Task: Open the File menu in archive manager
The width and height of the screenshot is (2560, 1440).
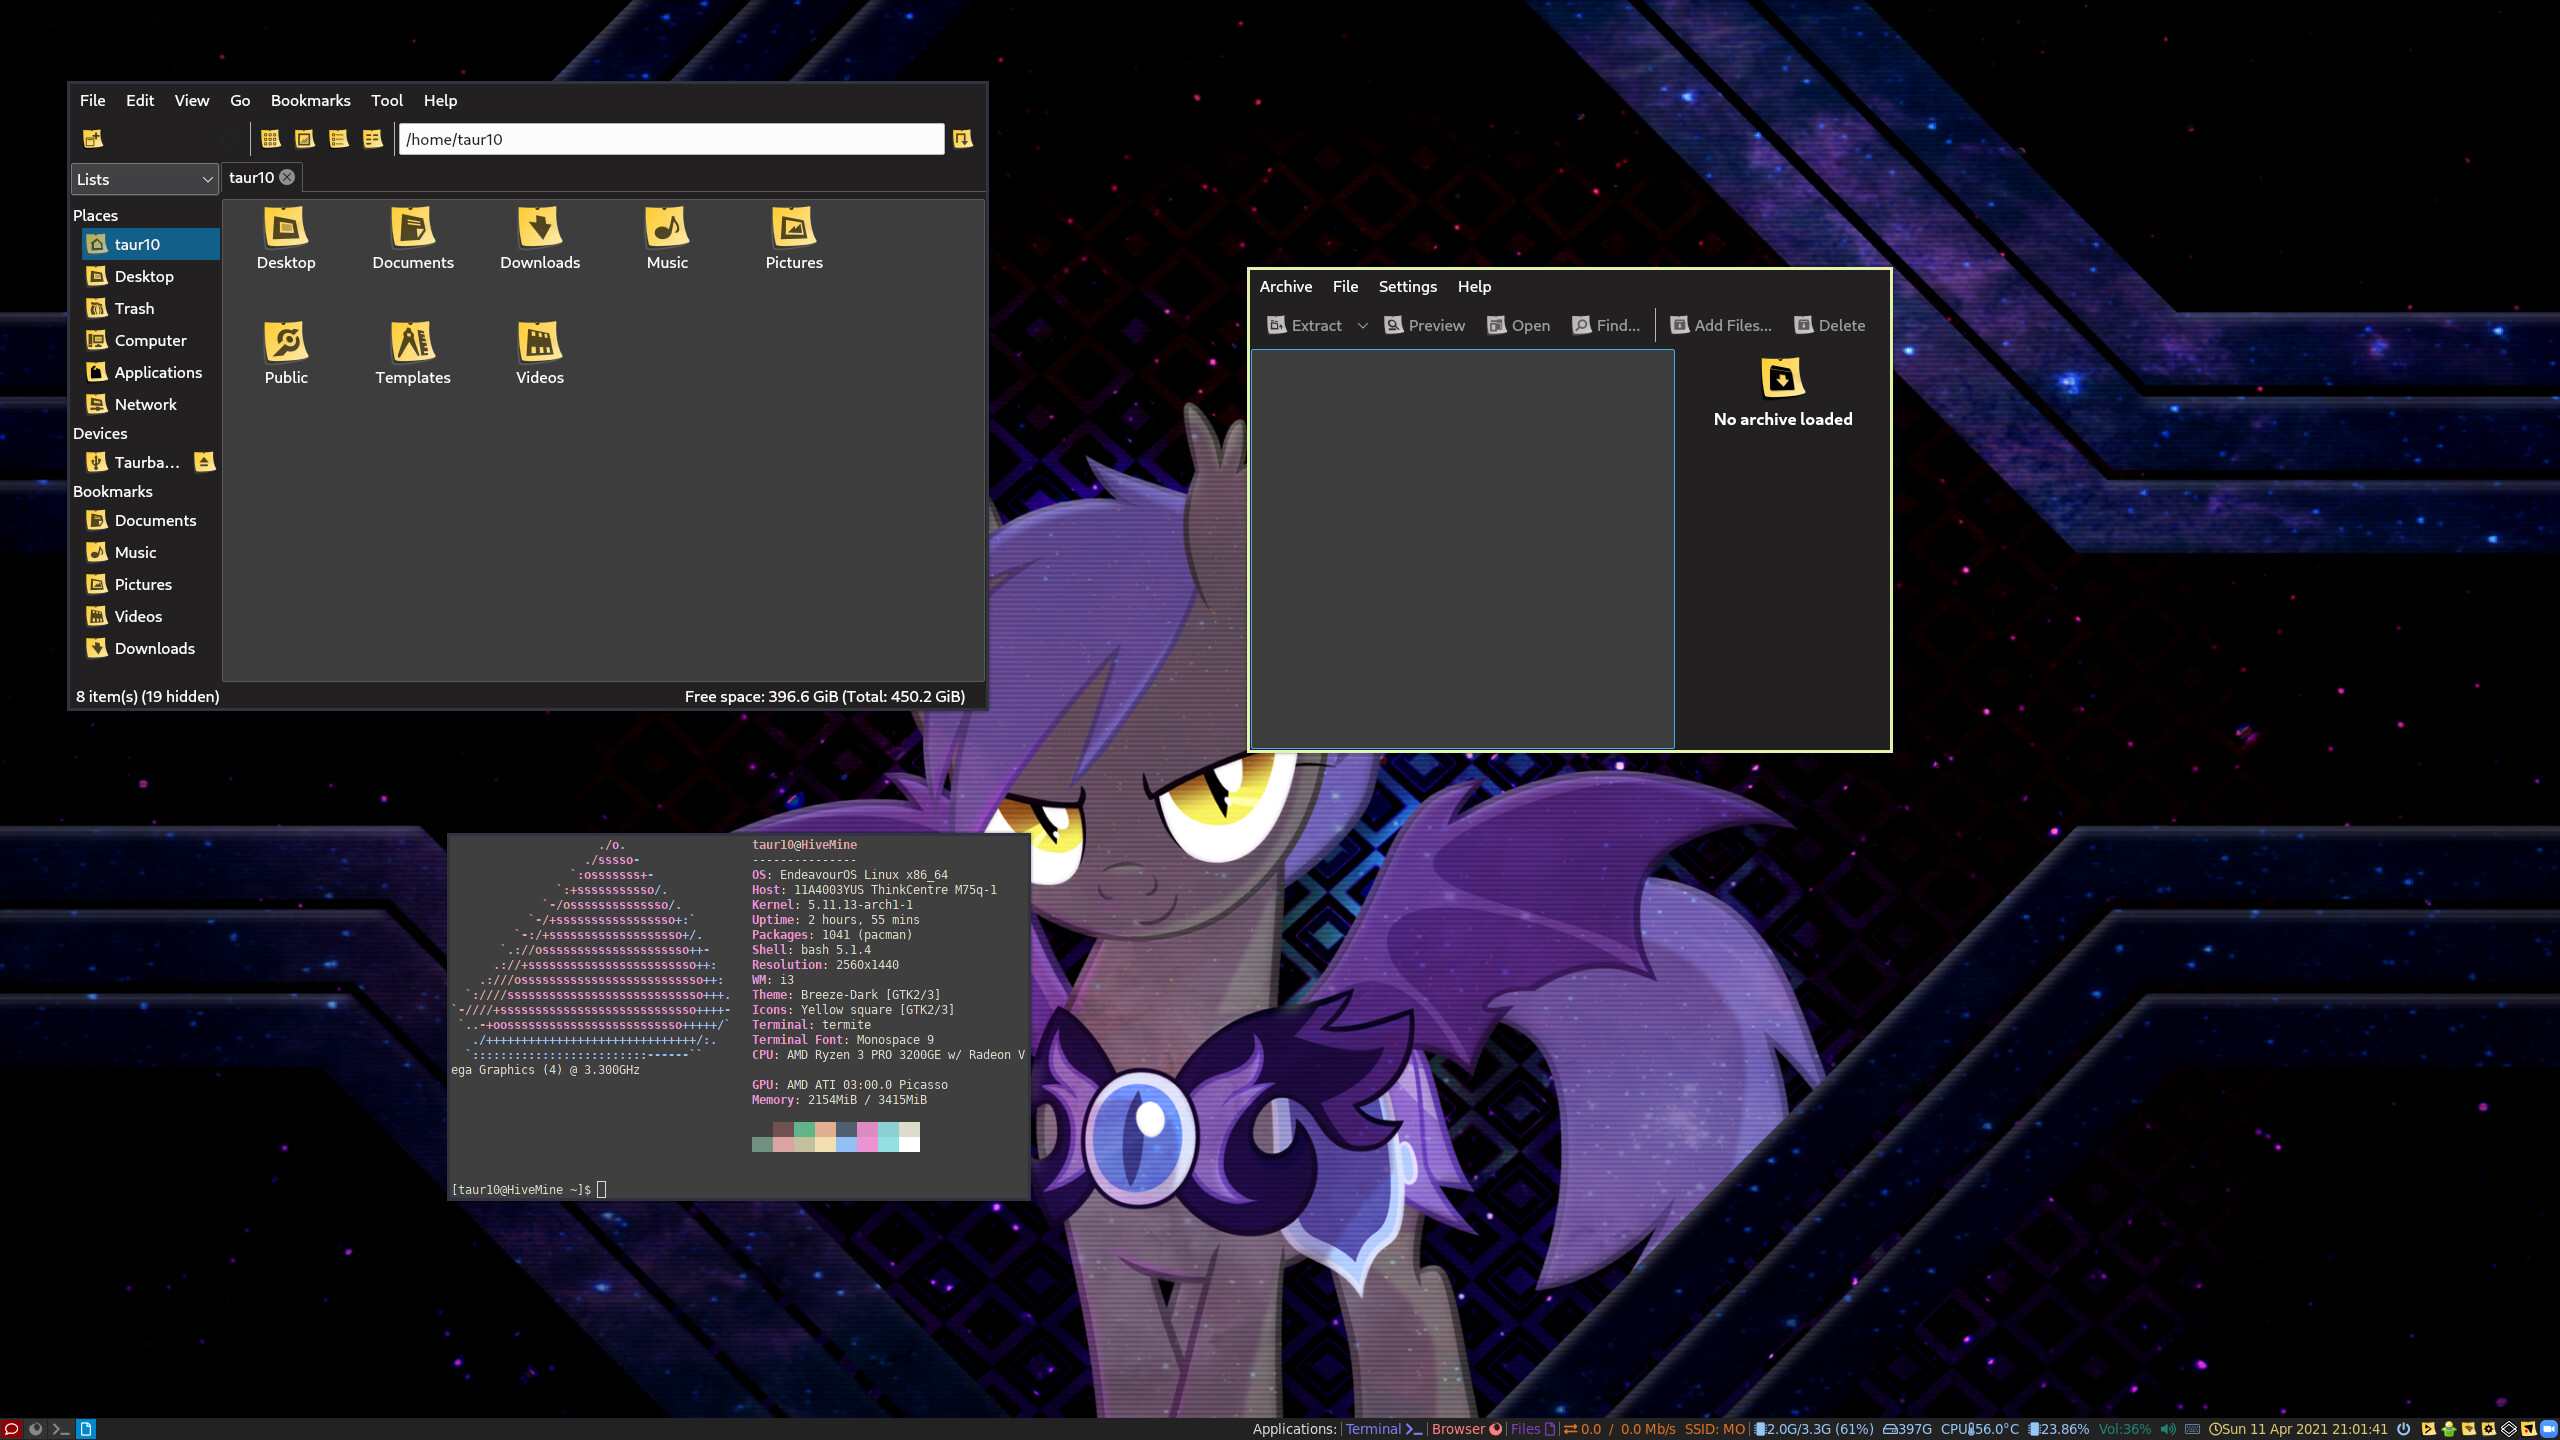Action: pos(1345,286)
